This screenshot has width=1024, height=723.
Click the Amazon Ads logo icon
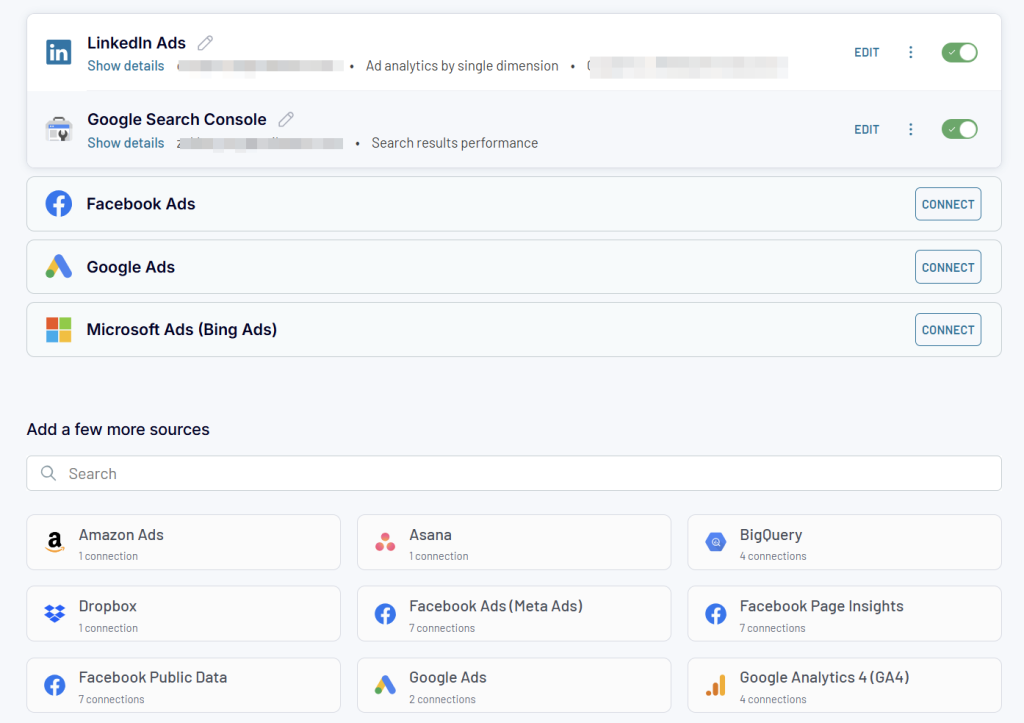pyautogui.click(x=55, y=542)
